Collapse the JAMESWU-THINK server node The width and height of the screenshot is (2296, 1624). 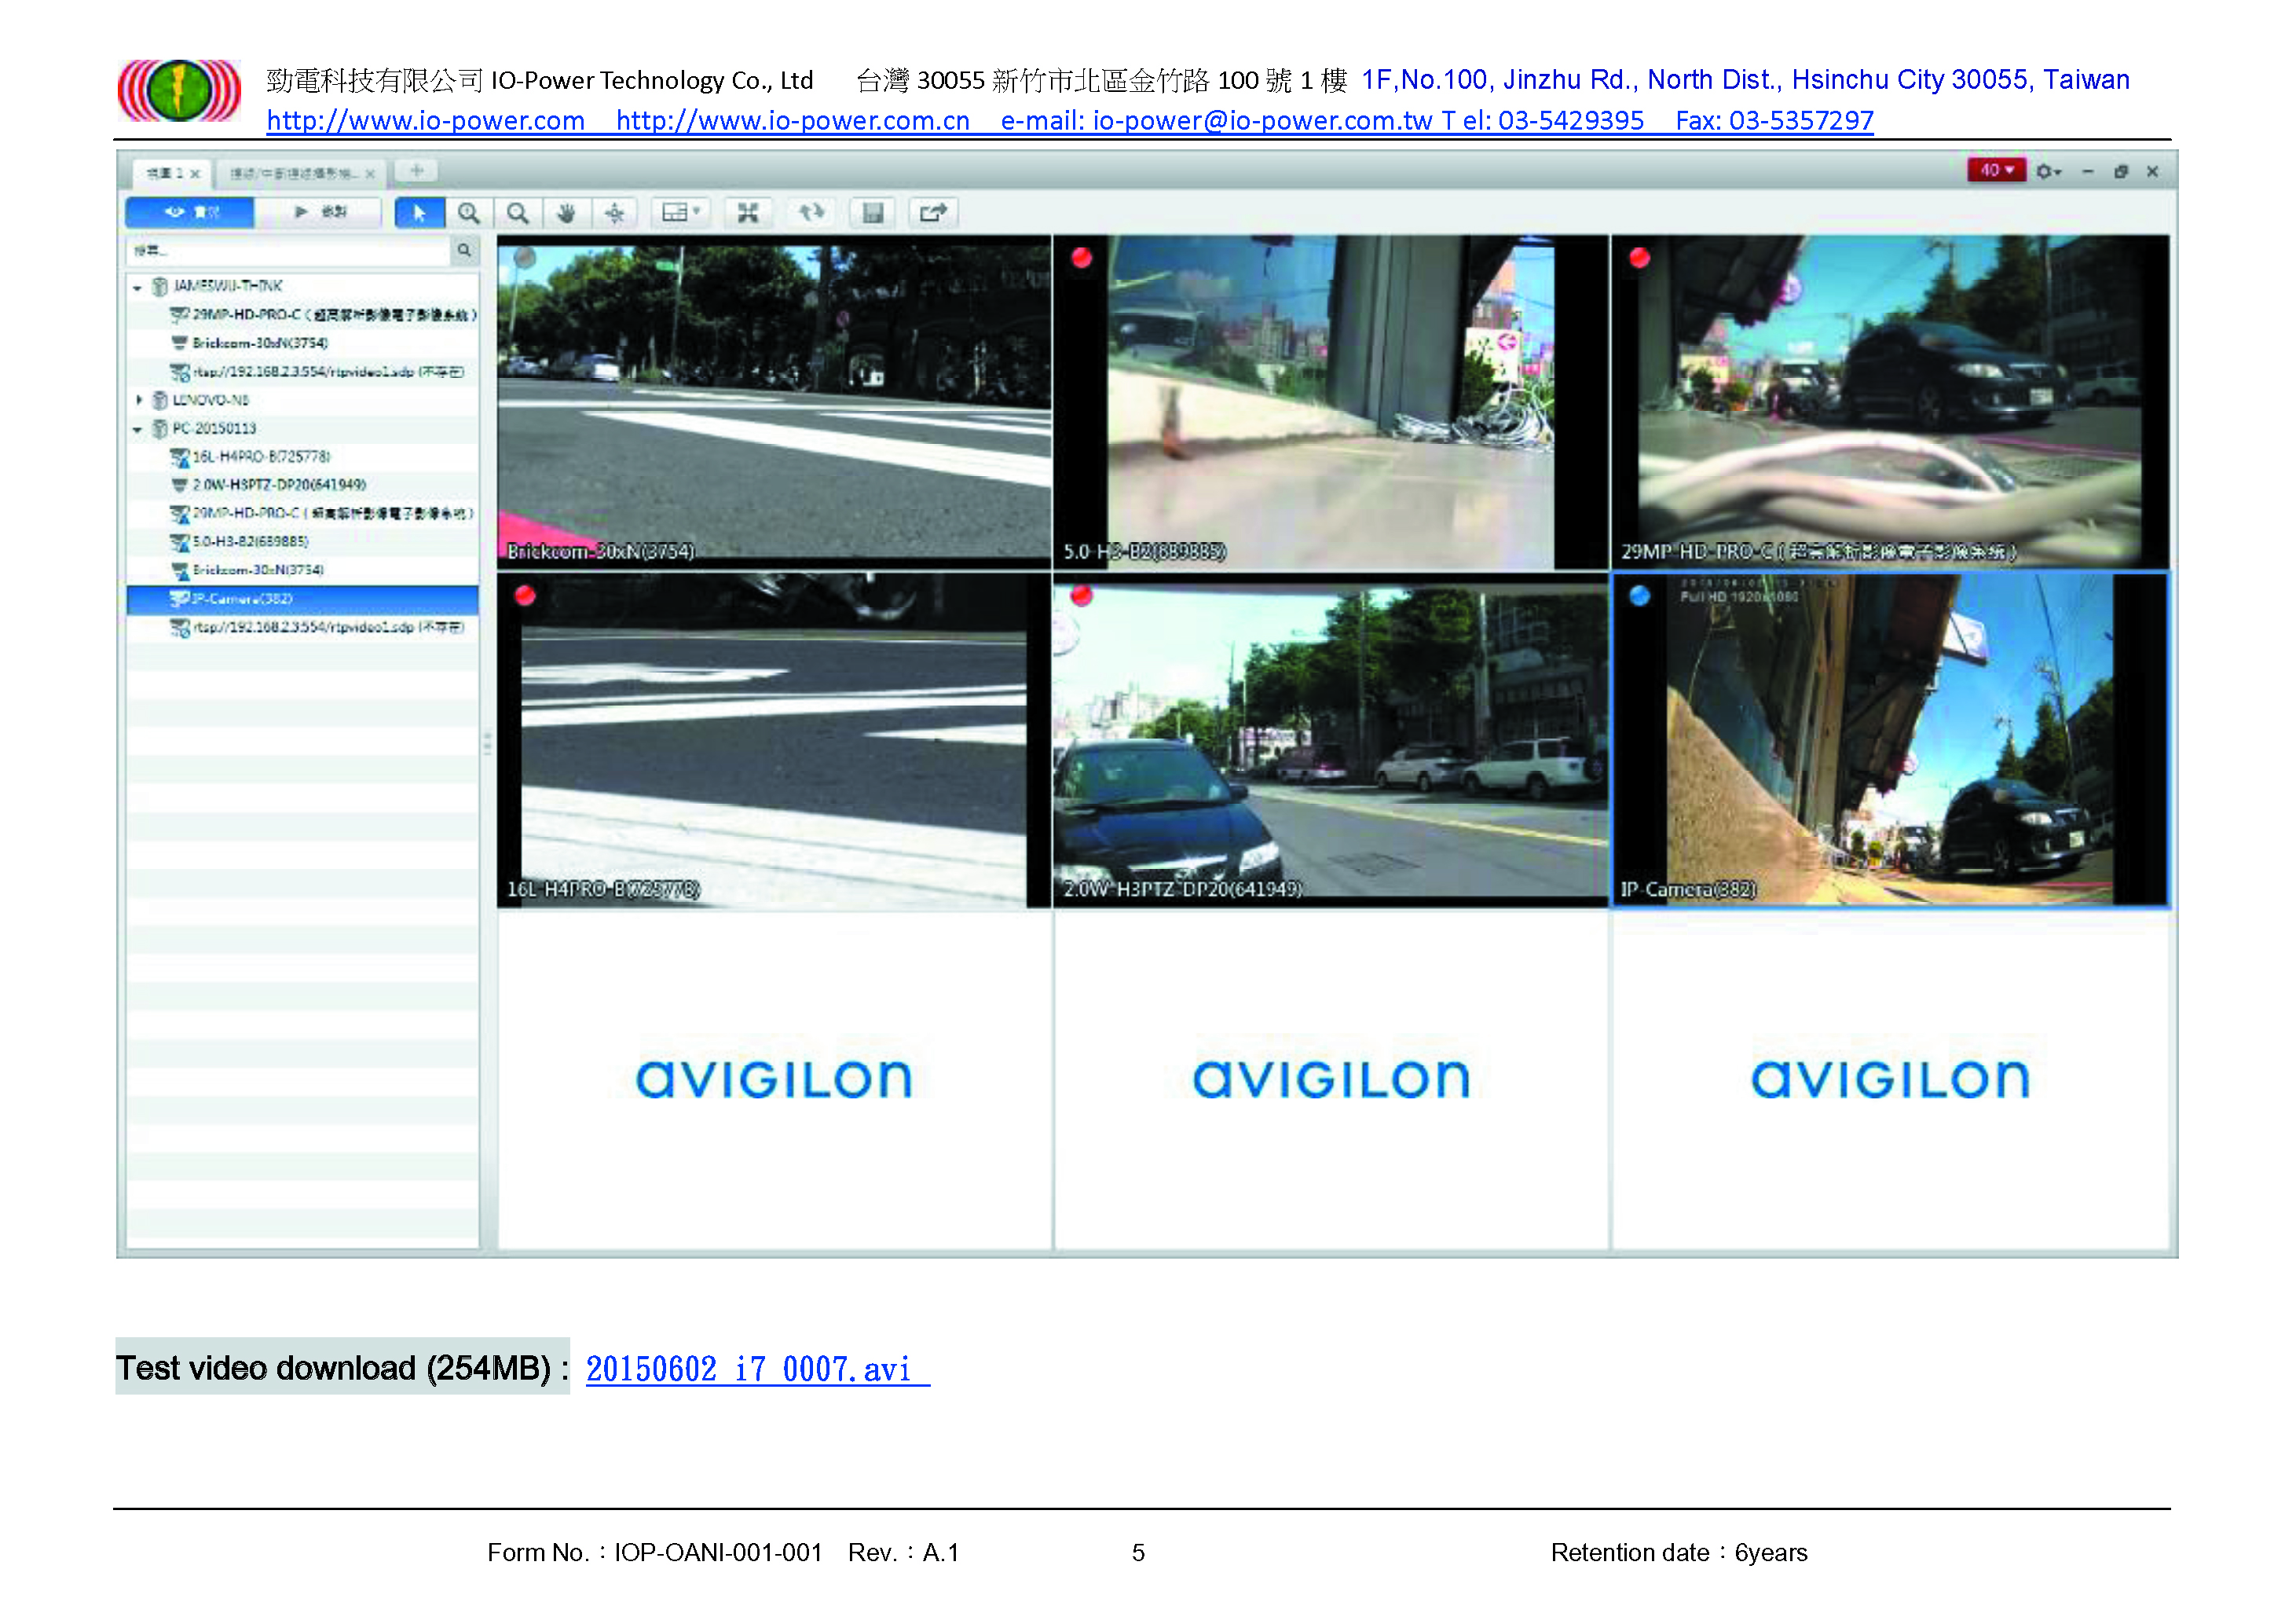coord(137,288)
